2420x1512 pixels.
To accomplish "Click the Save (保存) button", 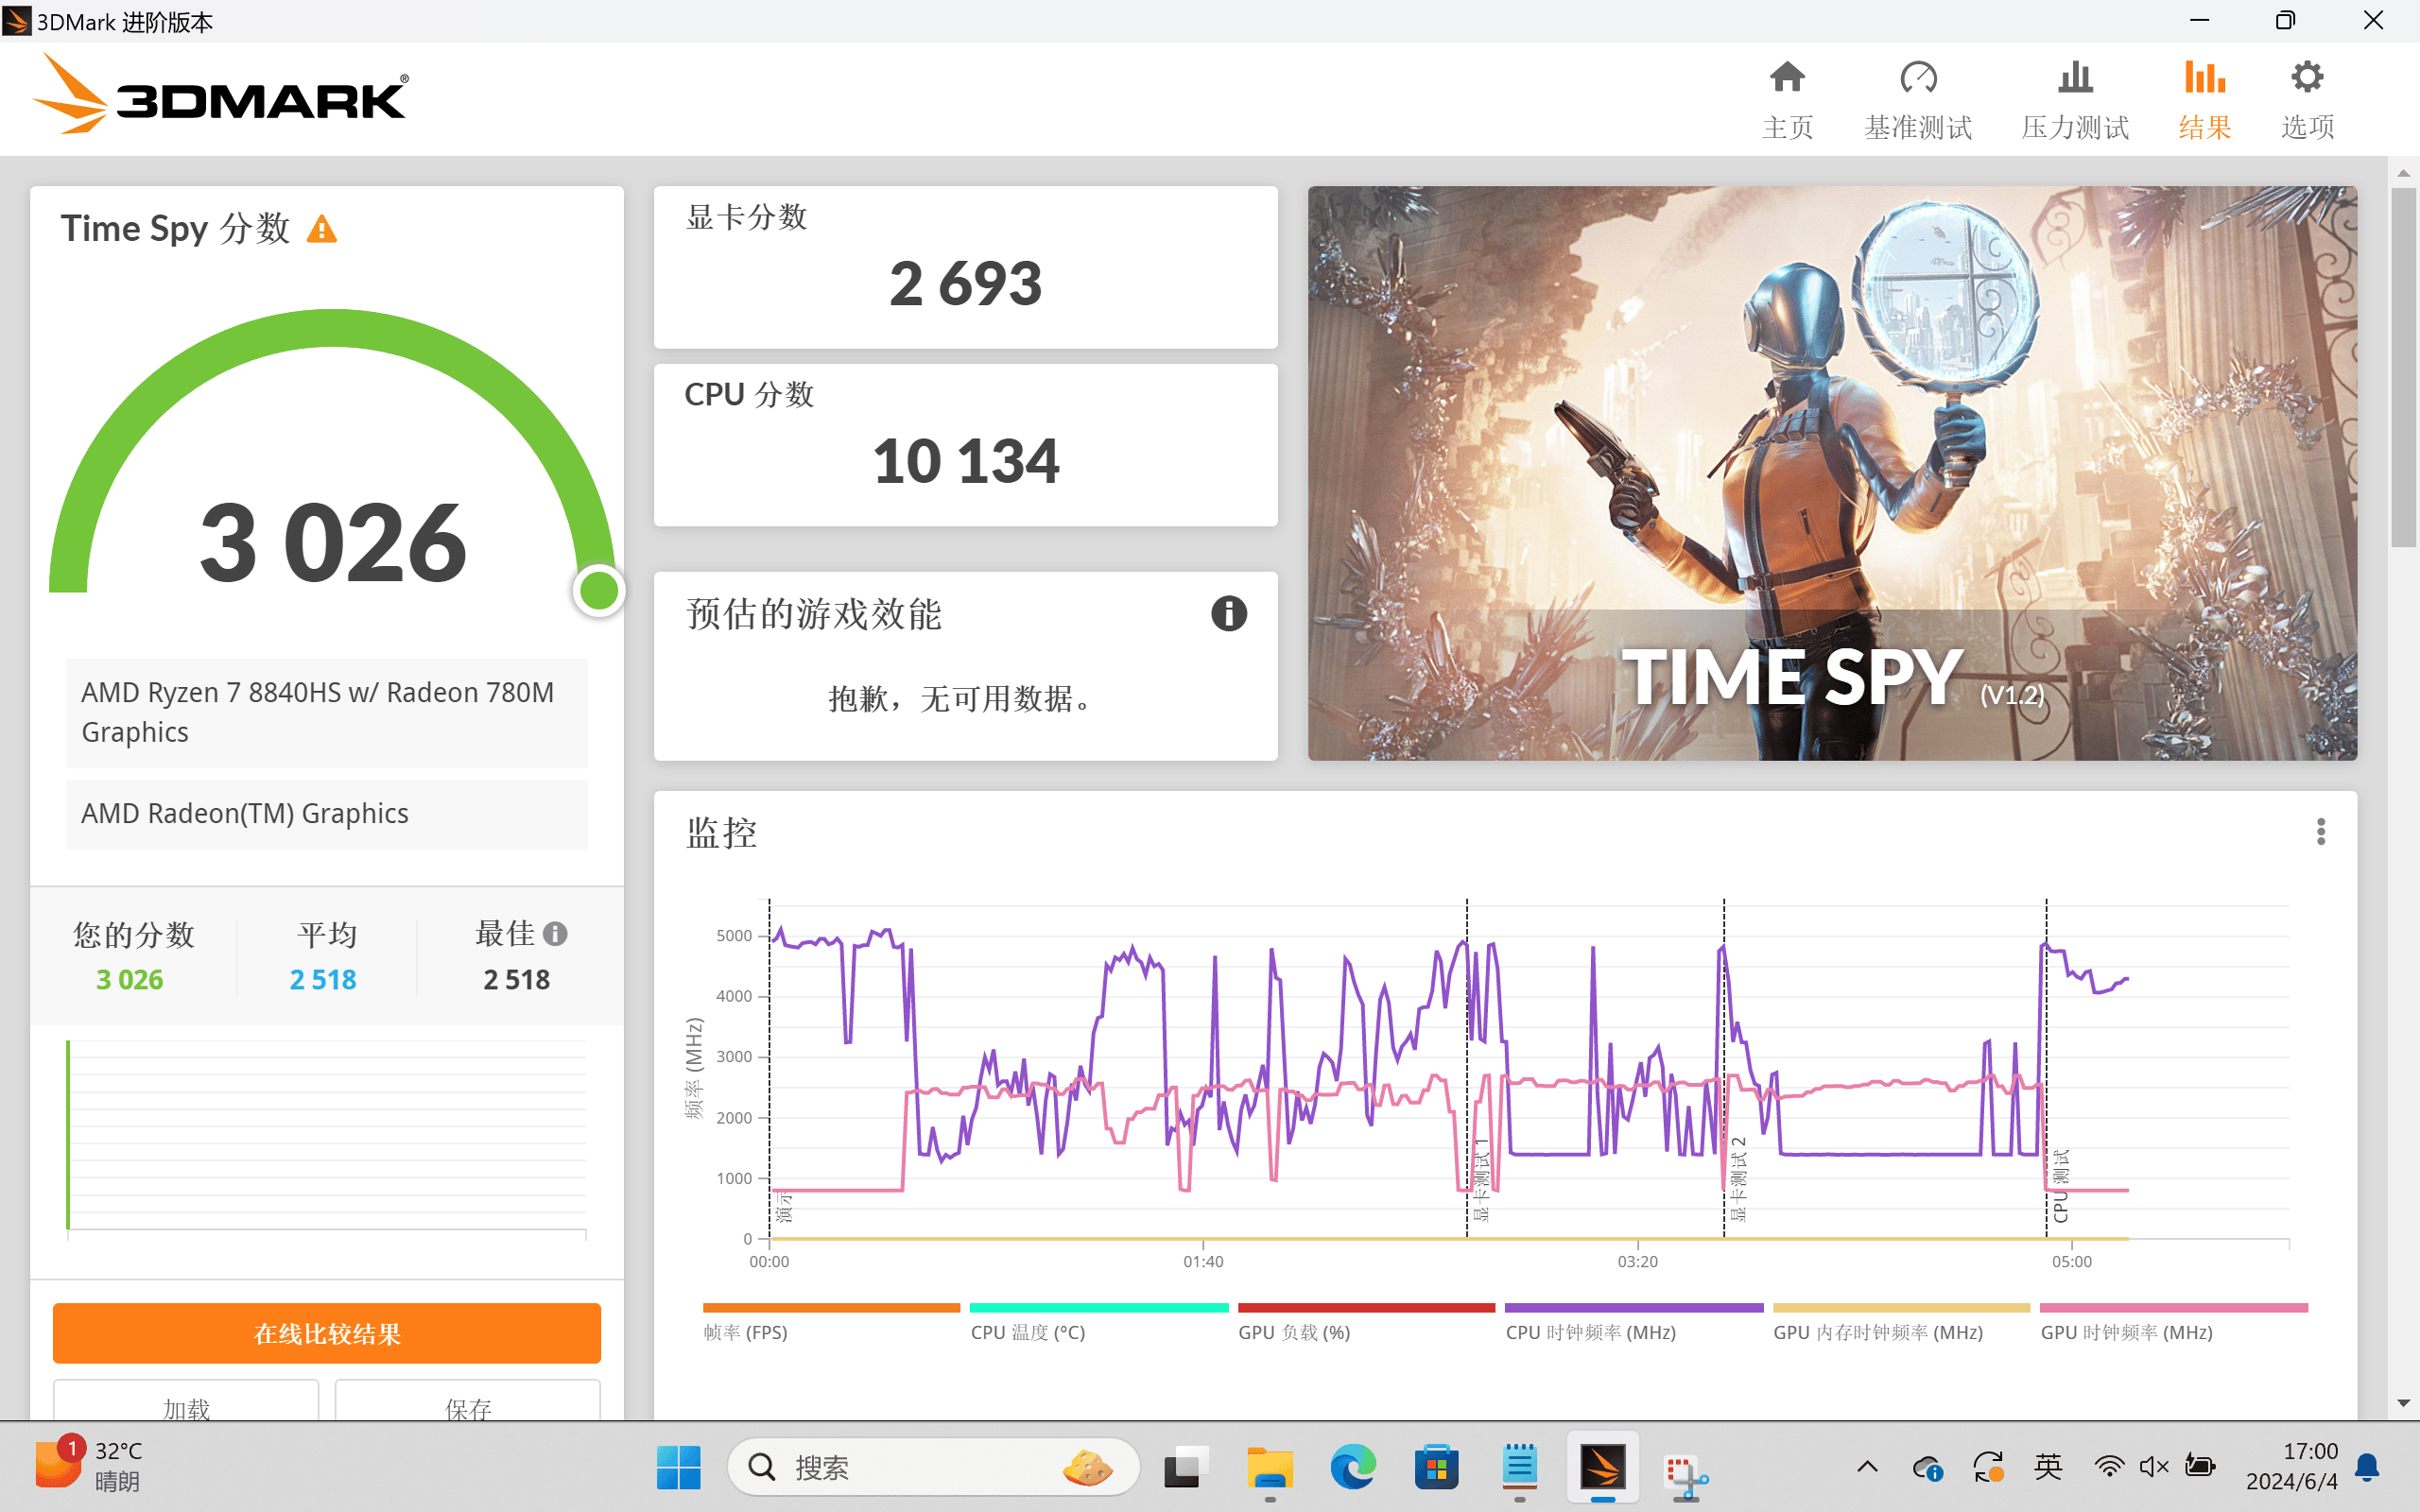I will point(467,1404).
